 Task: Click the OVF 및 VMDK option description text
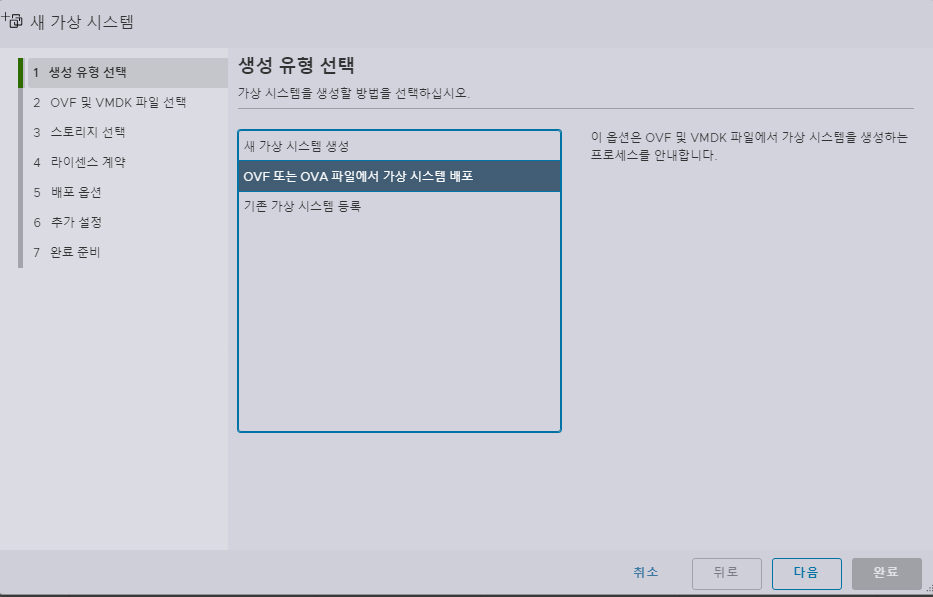(x=749, y=146)
